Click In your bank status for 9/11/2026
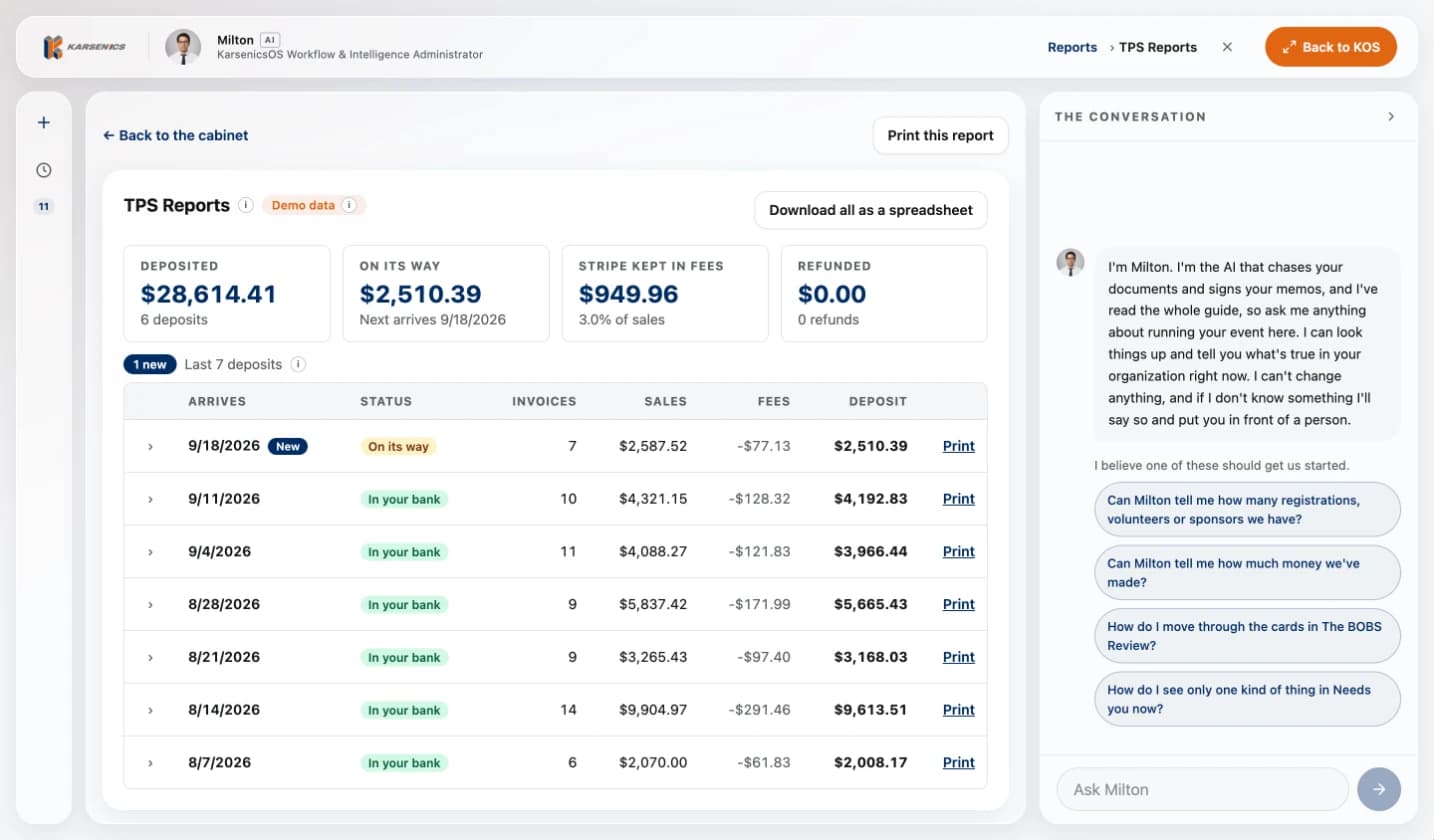Image resolution: width=1434 pixels, height=840 pixels. click(x=404, y=499)
